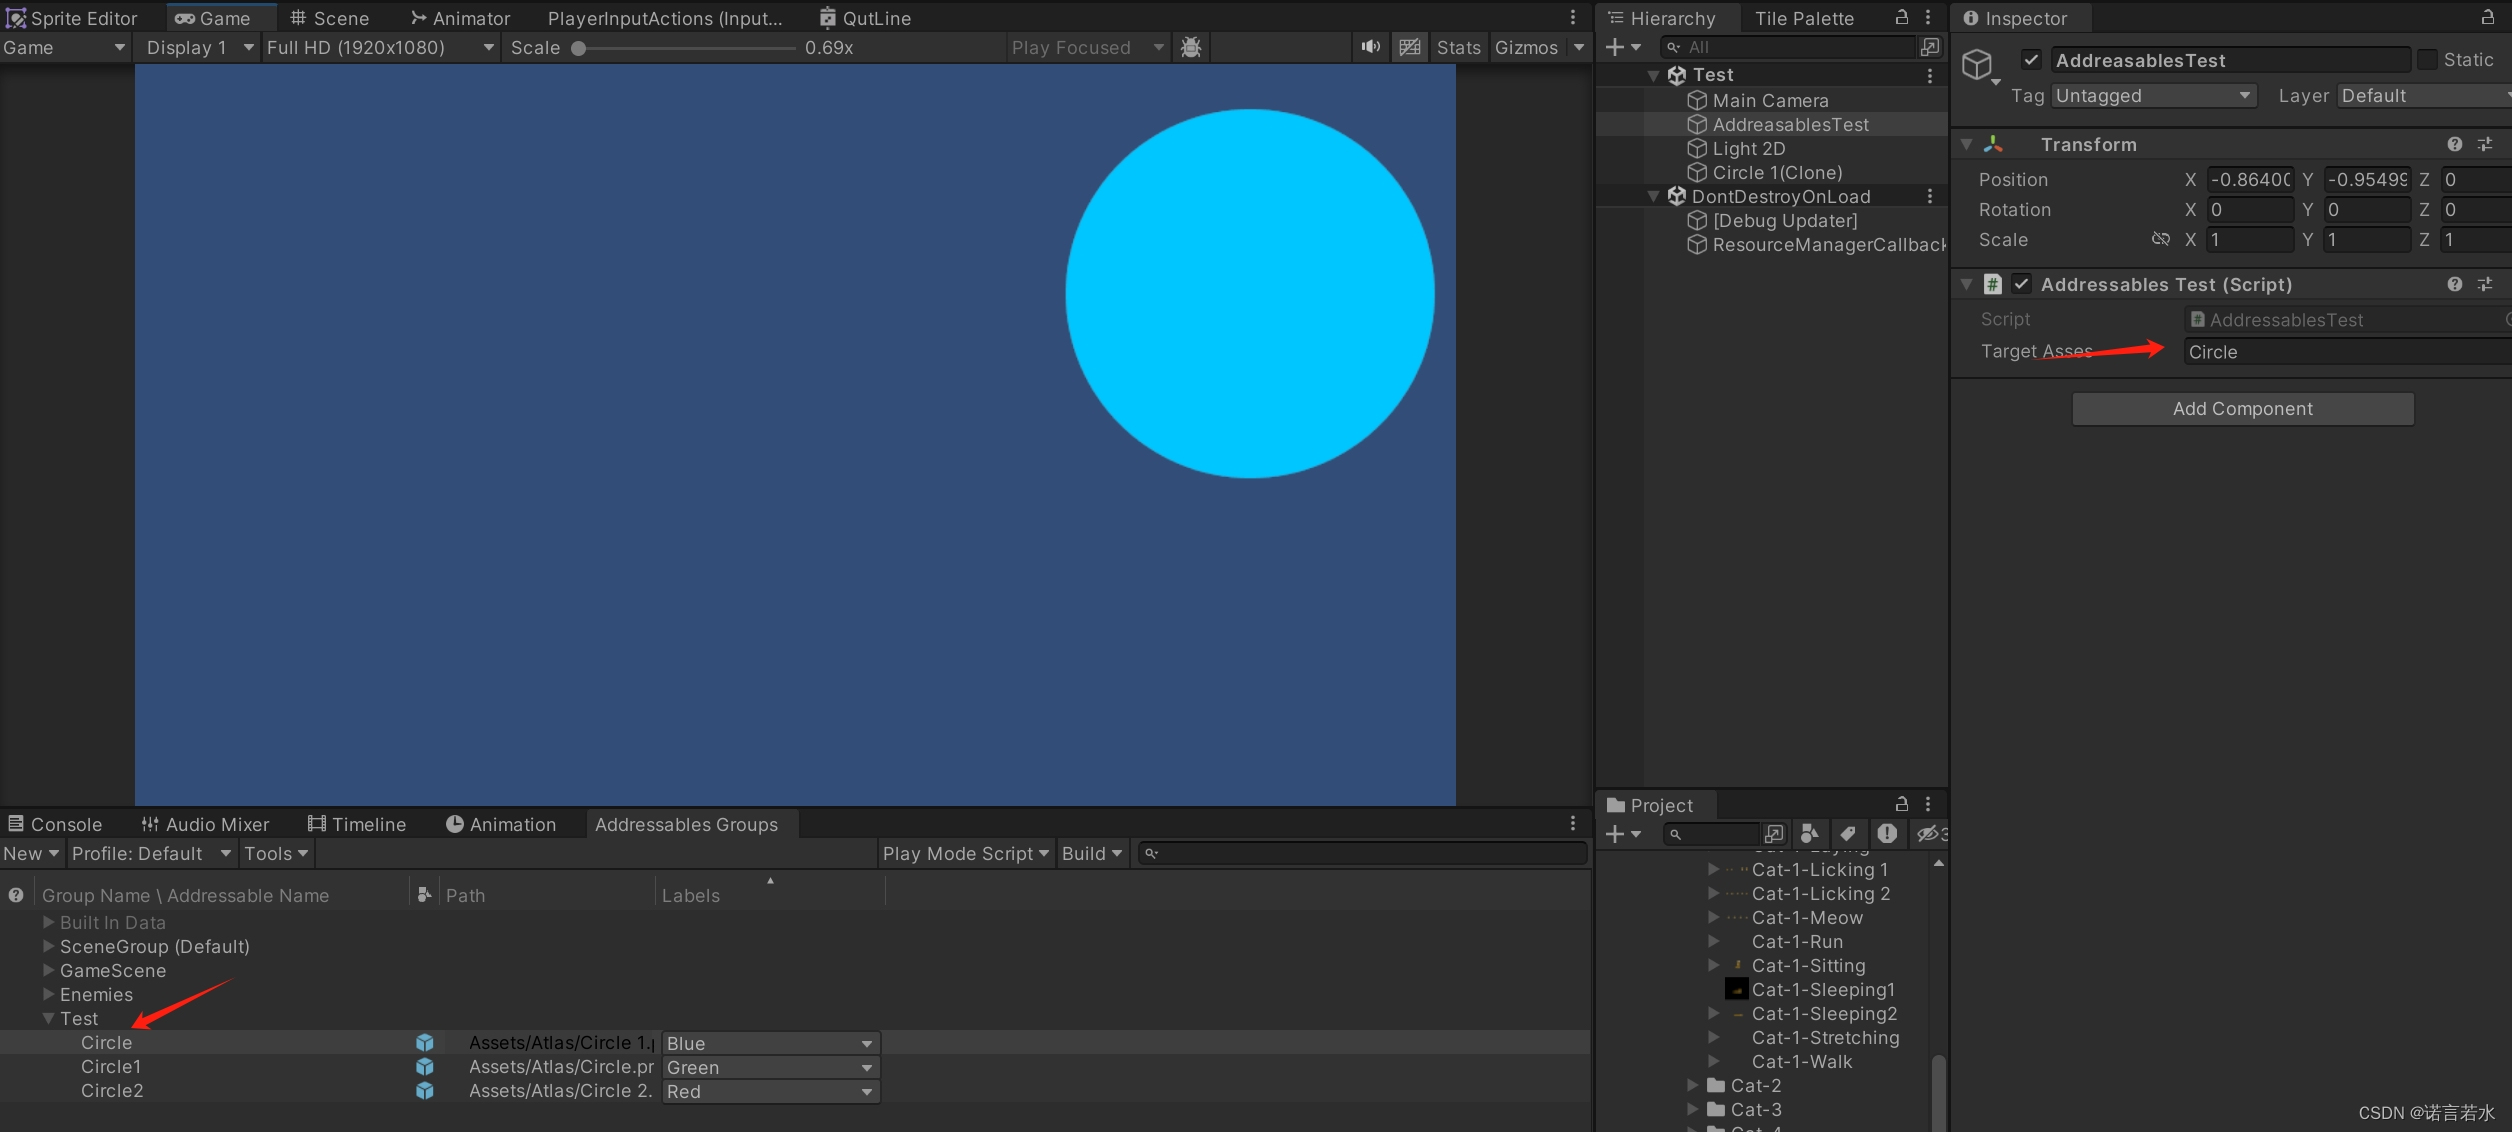Click the Project plus create button
Image resolution: width=2512 pixels, height=1132 pixels.
pyautogui.click(x=1622, y=834)
